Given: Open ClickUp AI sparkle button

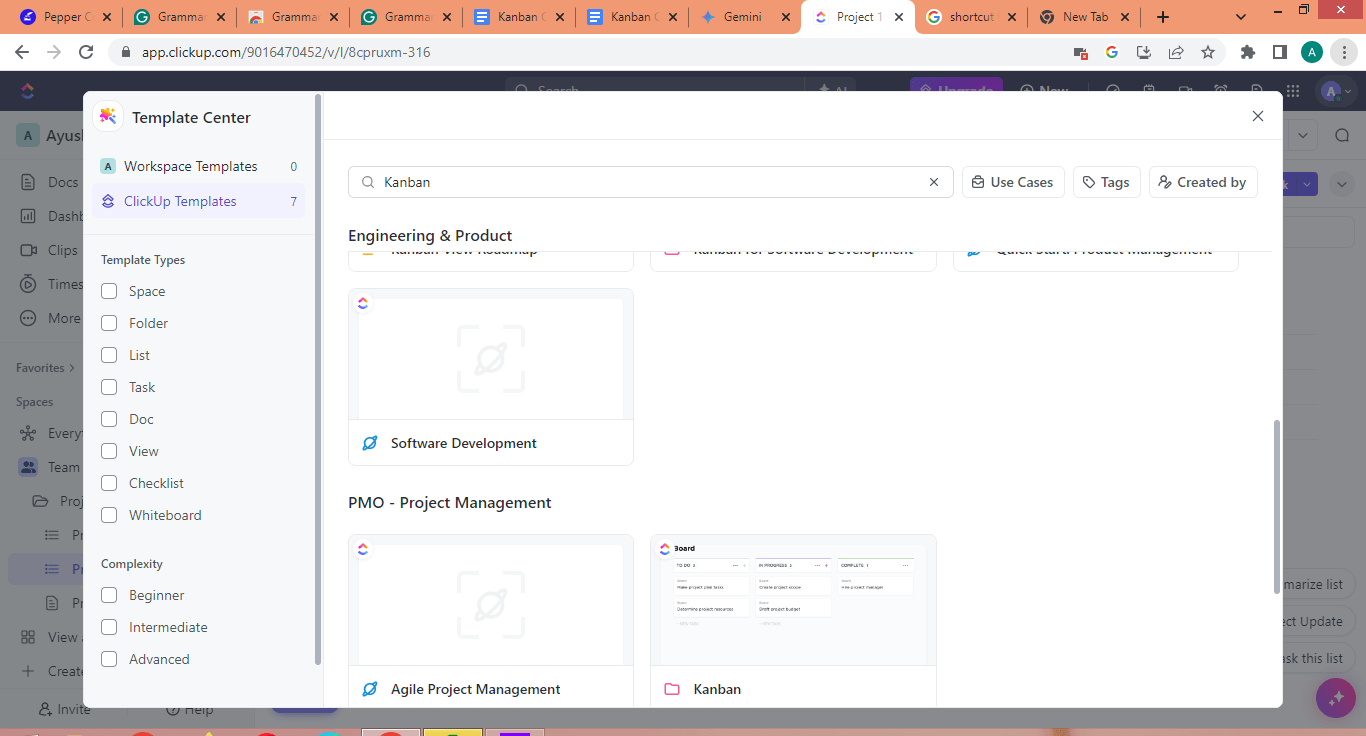Looking at the screenshot, I should point(1336,698).
